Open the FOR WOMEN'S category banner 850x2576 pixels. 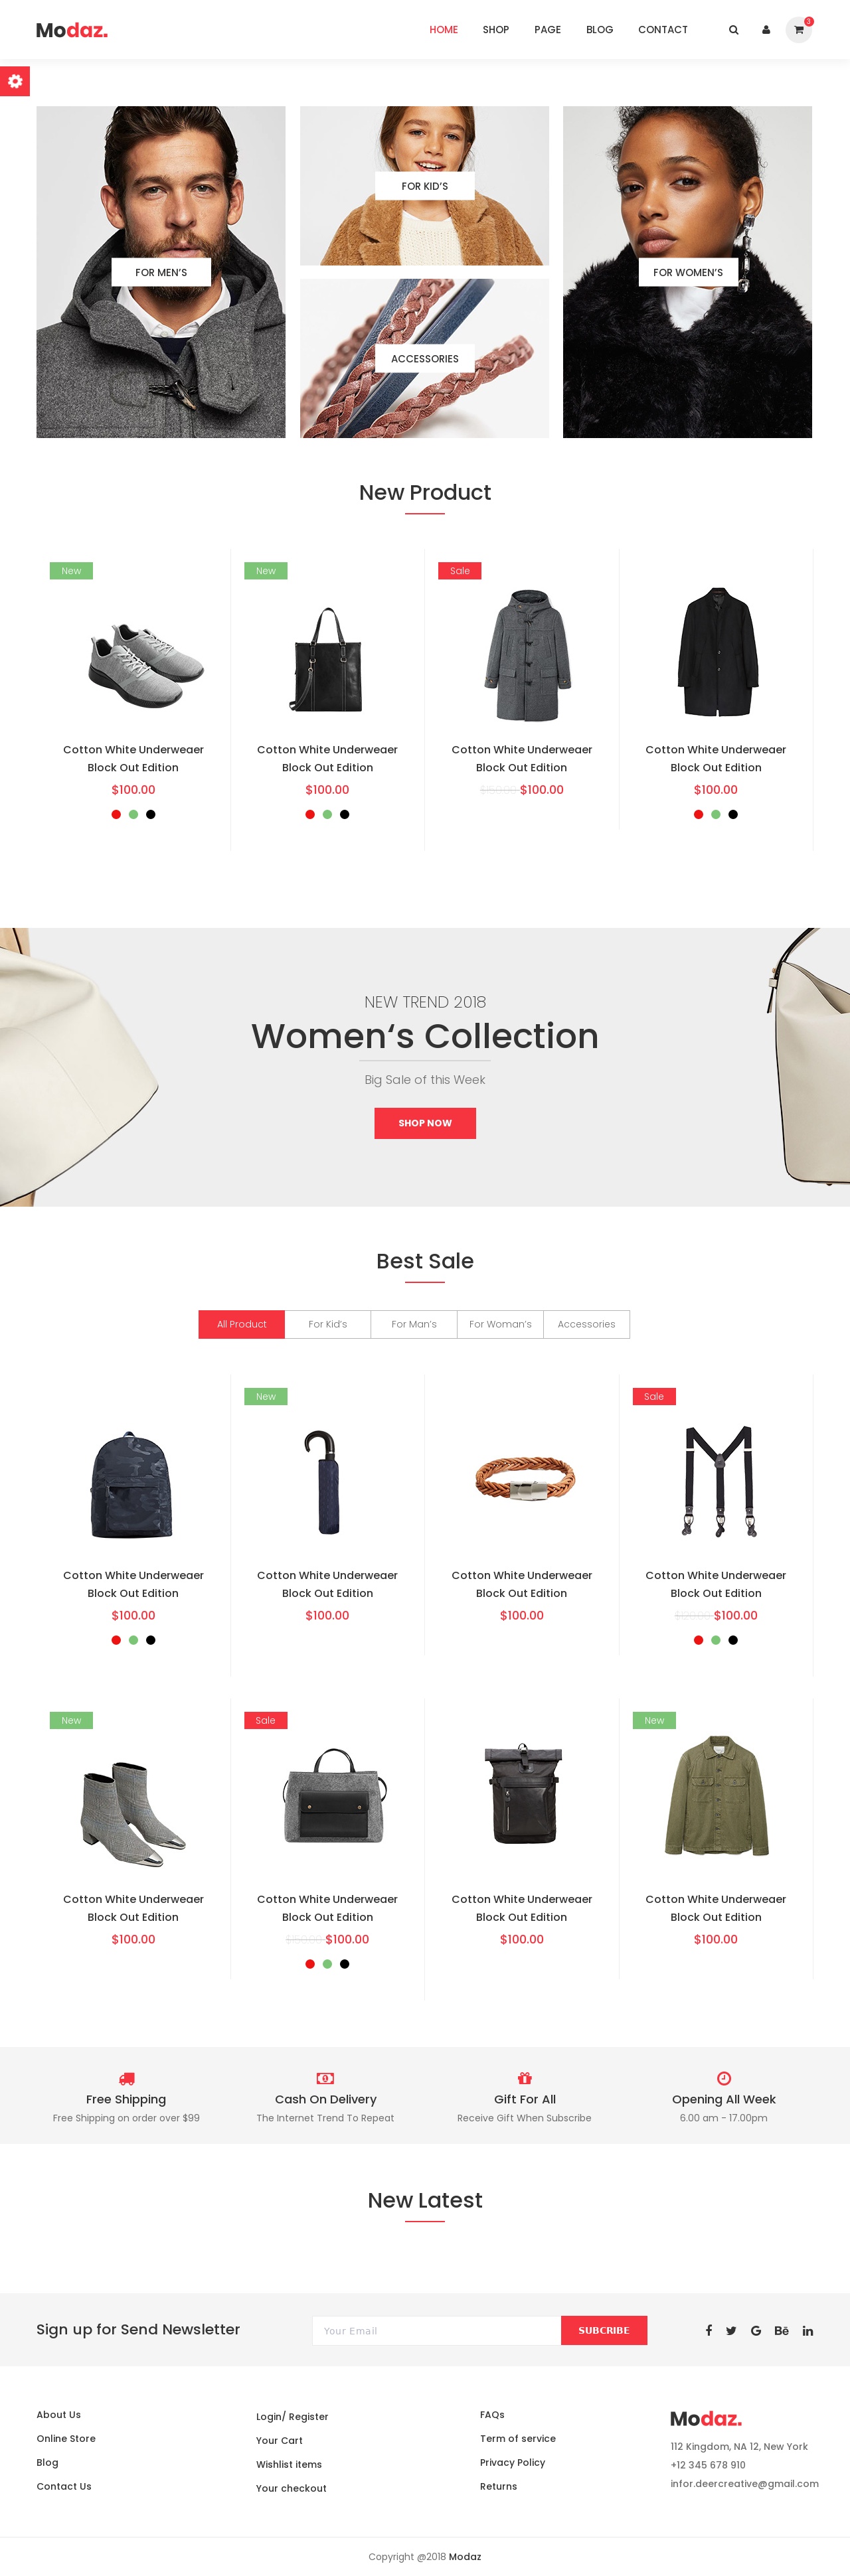pos(688,272)
